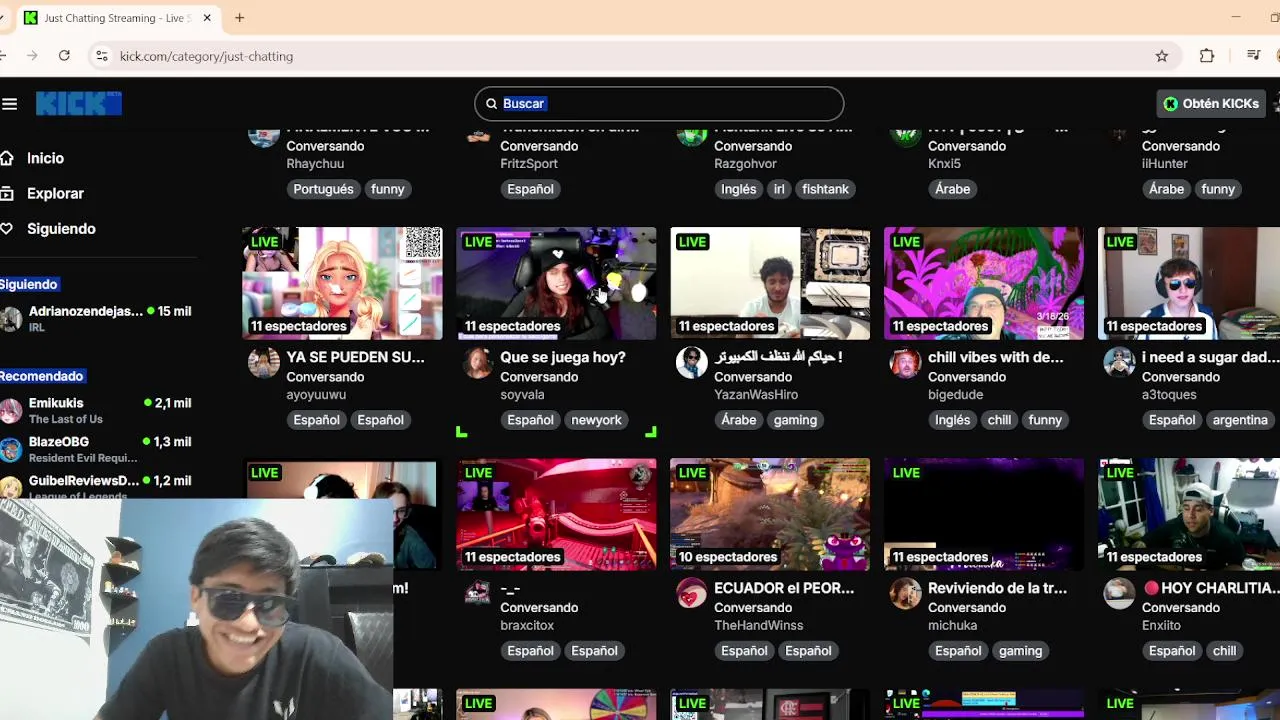
Task: Open ayoyuuwu channel avatar
Action: (264, 362)
